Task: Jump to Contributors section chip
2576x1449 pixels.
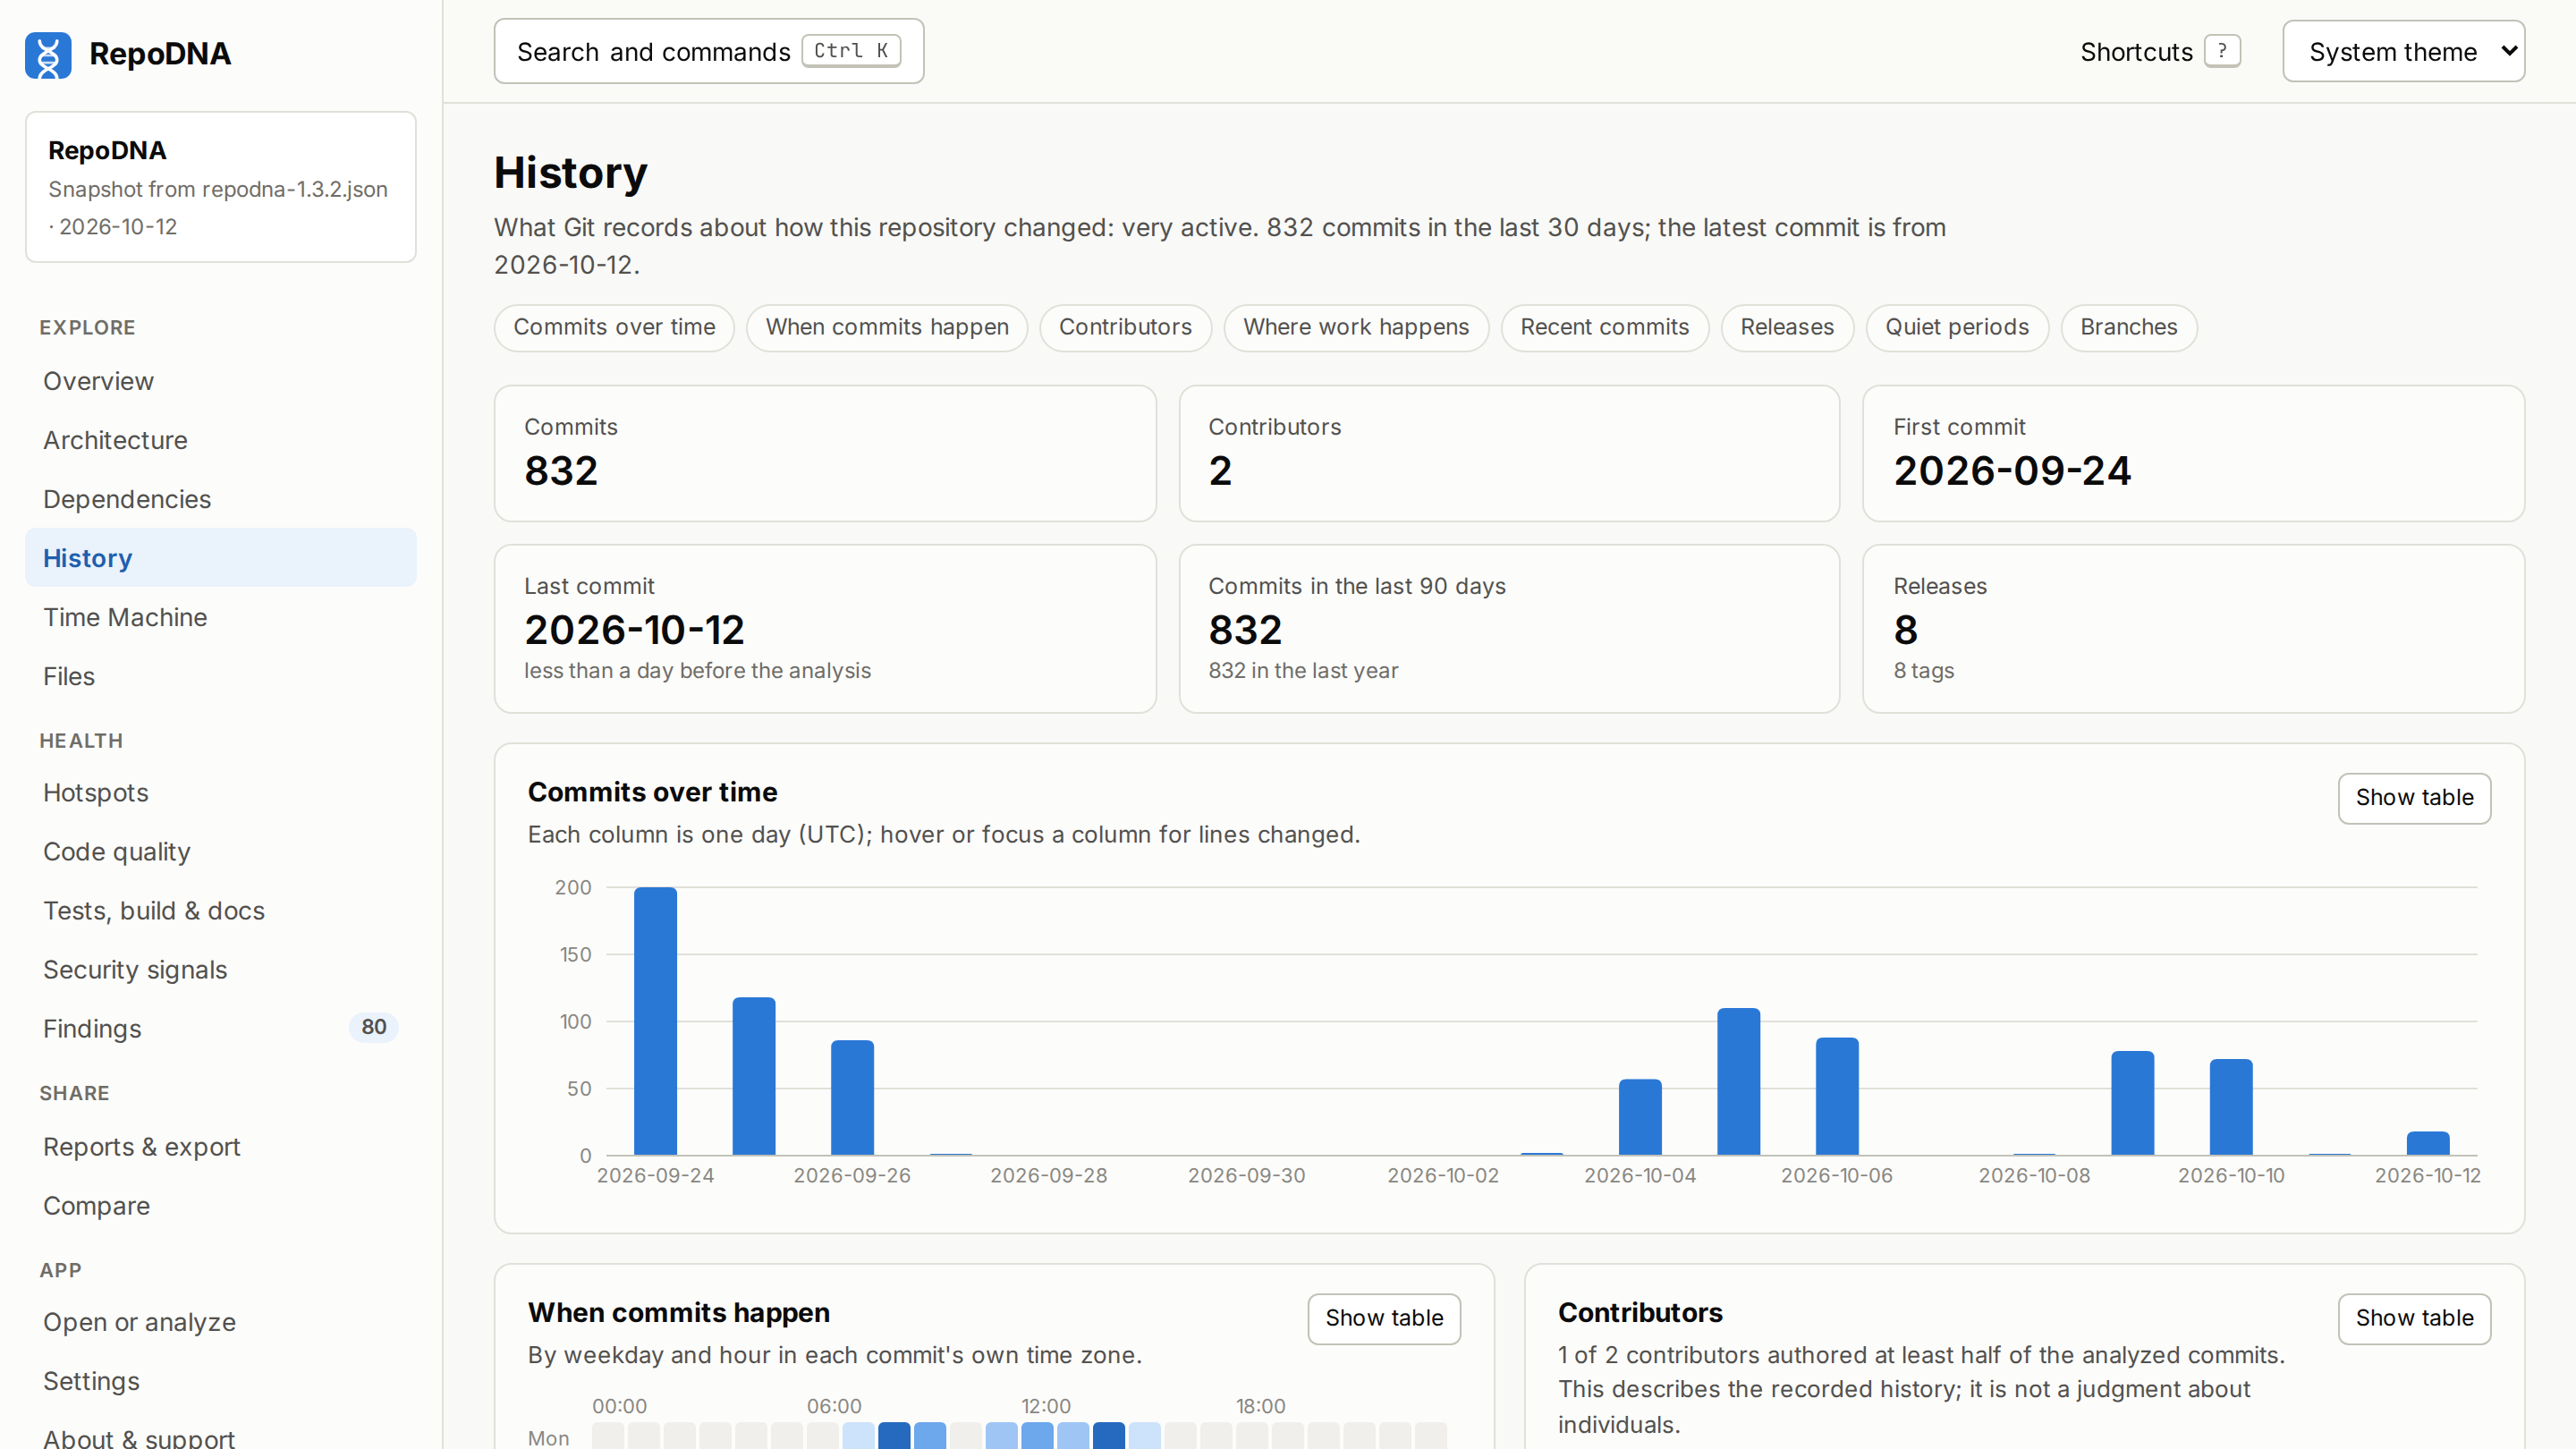Action: click(1125, 327)
